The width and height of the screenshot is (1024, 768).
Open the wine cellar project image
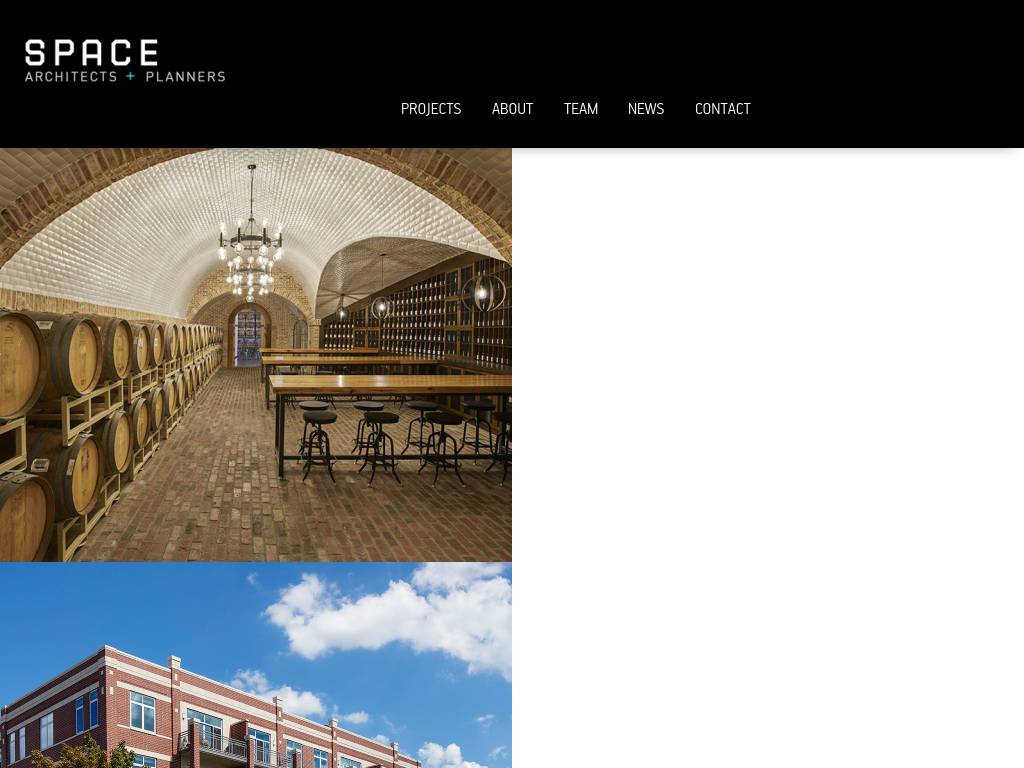[x=255, y=355]
